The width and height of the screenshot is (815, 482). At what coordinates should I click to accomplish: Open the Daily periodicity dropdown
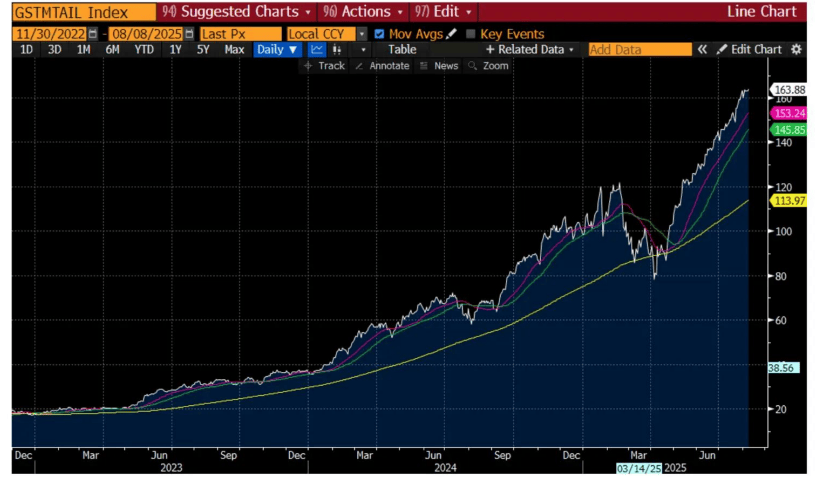coord(278,50)
